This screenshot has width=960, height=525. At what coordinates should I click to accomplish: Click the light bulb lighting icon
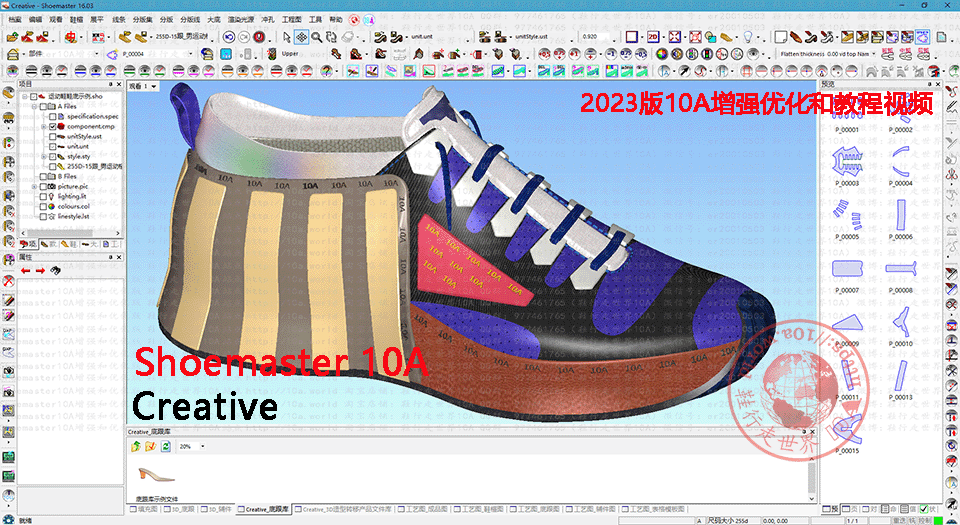(x=748, y=37)
